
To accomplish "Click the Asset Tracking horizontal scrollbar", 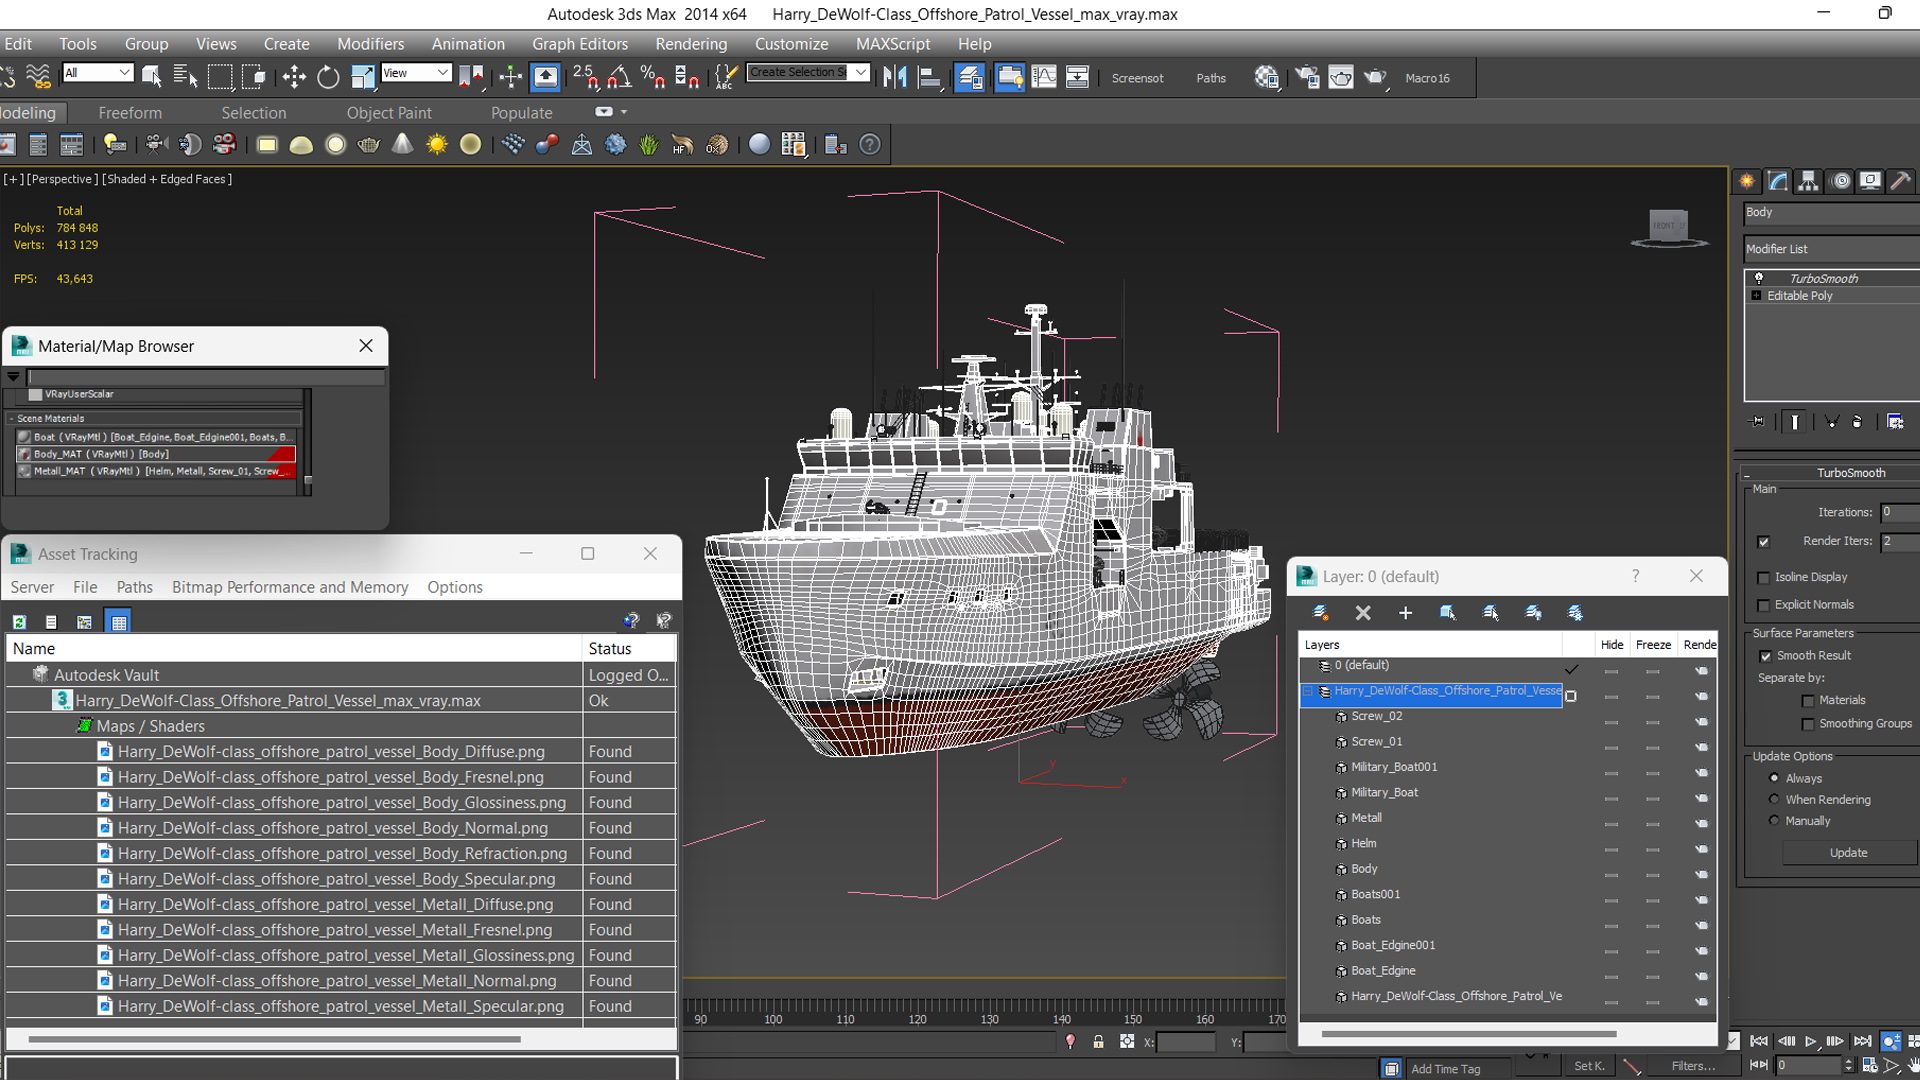I will (274, 1039).
